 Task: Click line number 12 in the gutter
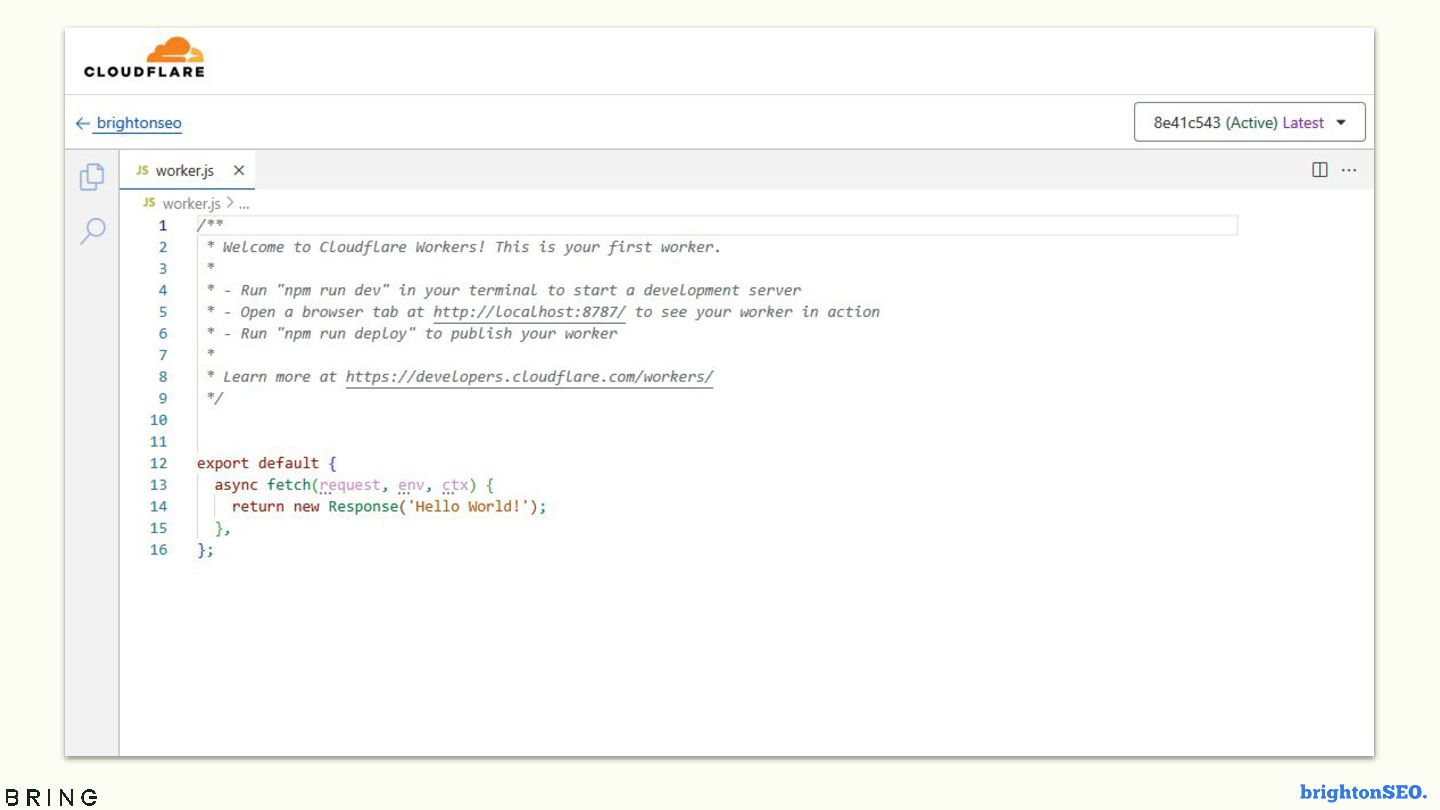tap(159, 463)
